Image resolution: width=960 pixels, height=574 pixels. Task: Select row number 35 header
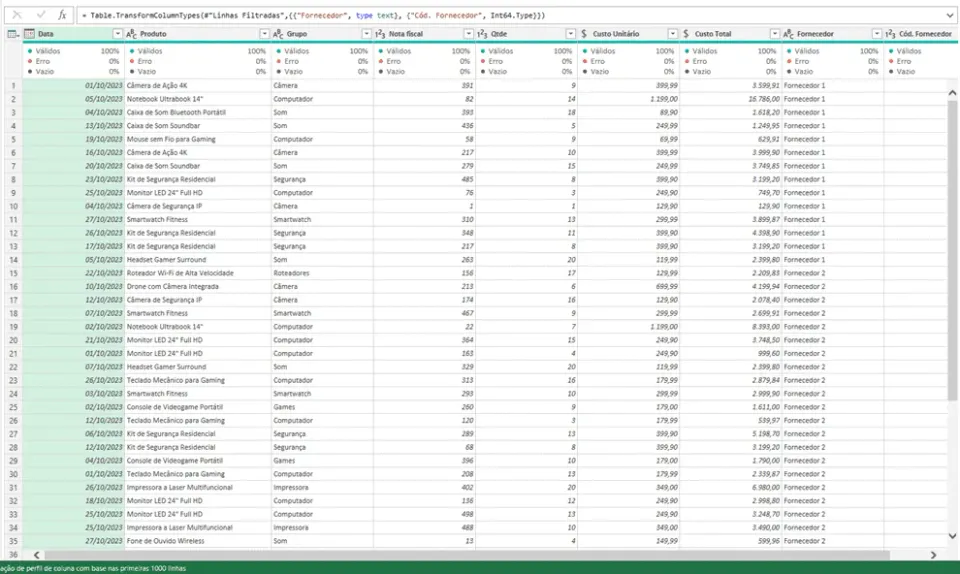(13, 541)
